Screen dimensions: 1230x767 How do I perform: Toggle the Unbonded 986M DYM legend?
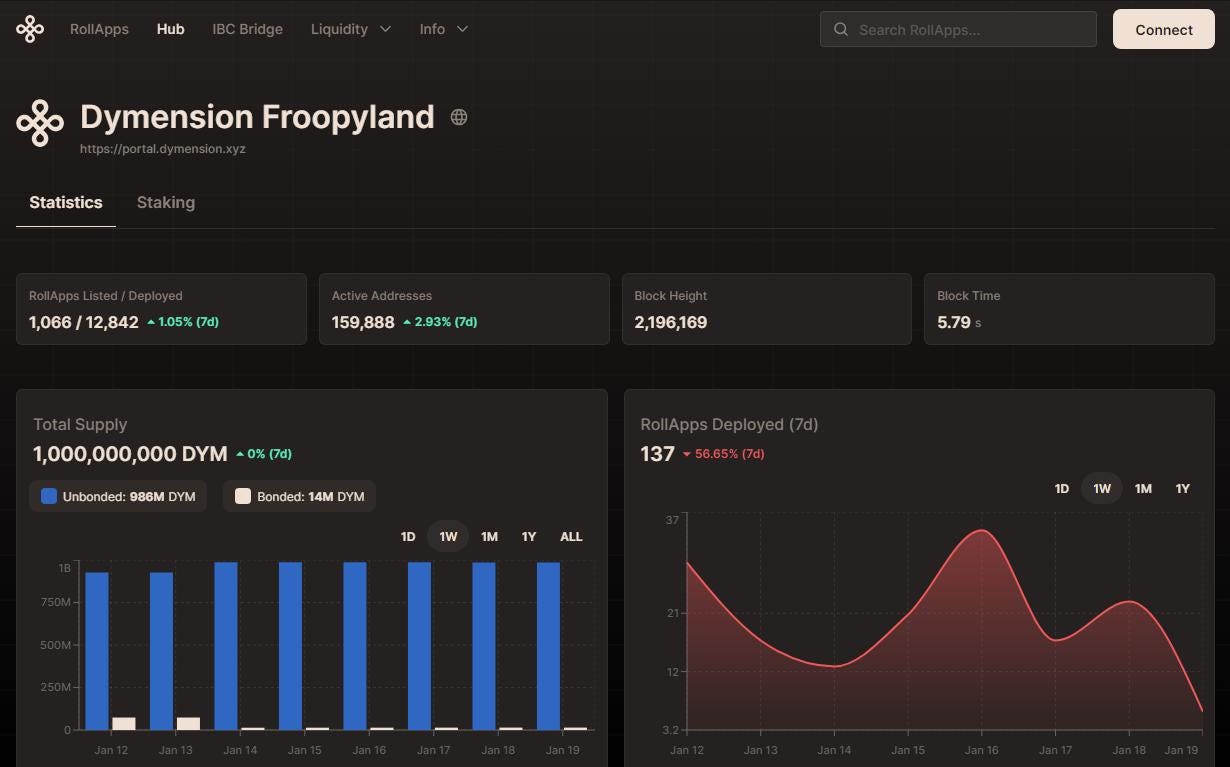coord(118,496)
